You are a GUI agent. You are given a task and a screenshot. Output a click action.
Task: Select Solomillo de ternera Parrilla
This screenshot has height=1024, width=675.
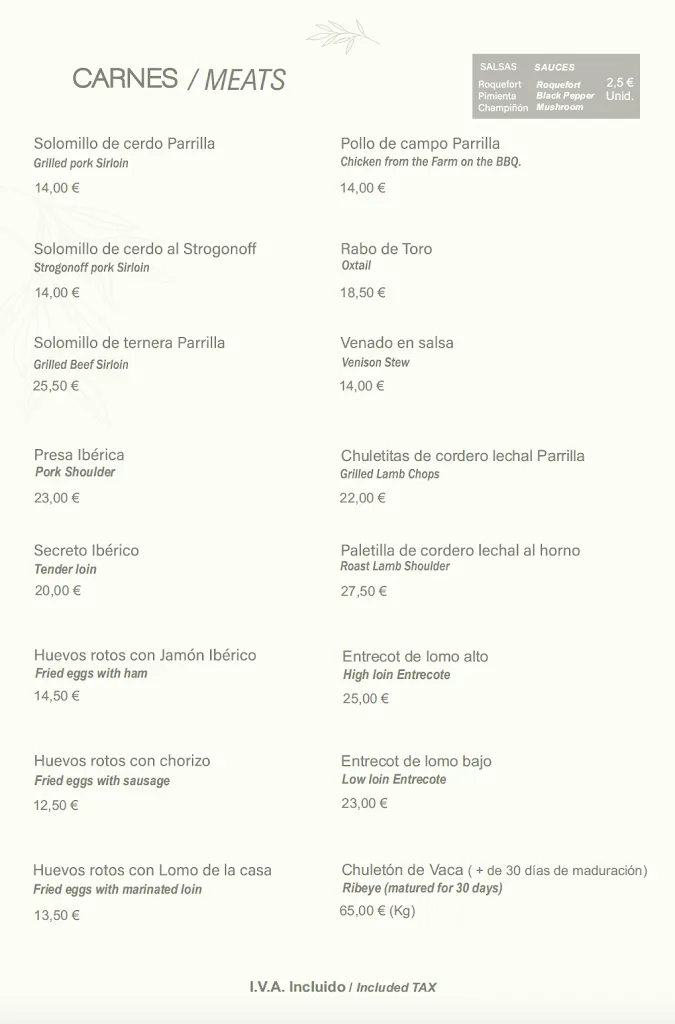(x=129, y=342)
